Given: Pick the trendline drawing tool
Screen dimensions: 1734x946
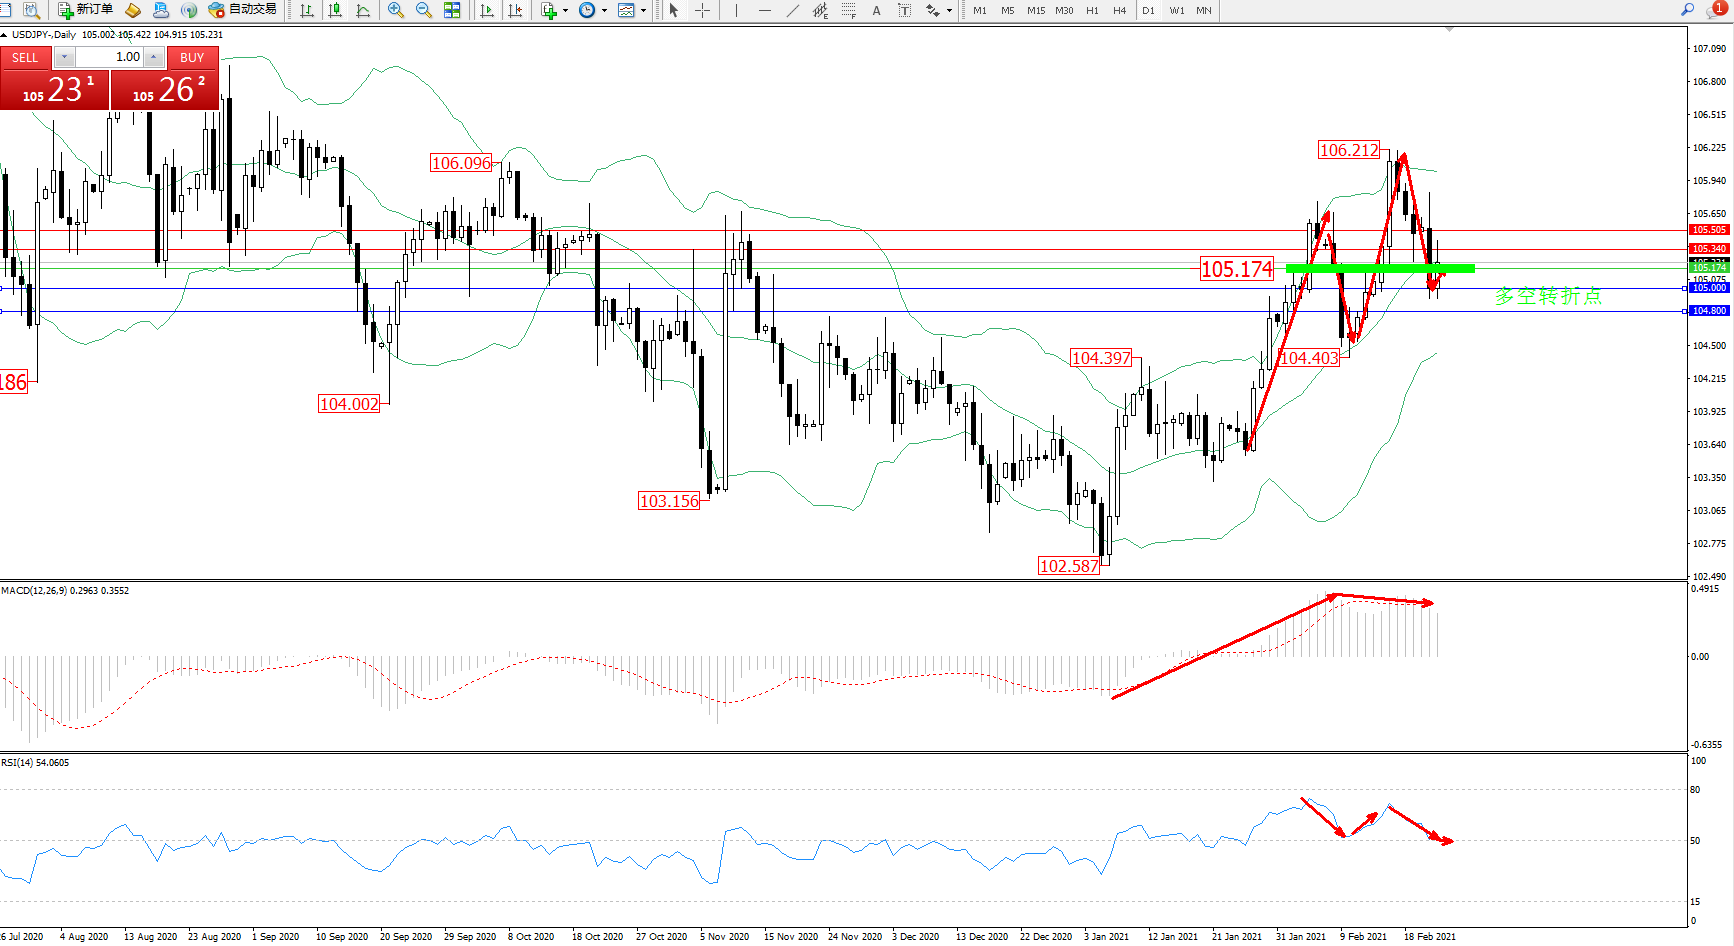Looking at the screenshot, I should pyautogui.click(x=792, y=10).
